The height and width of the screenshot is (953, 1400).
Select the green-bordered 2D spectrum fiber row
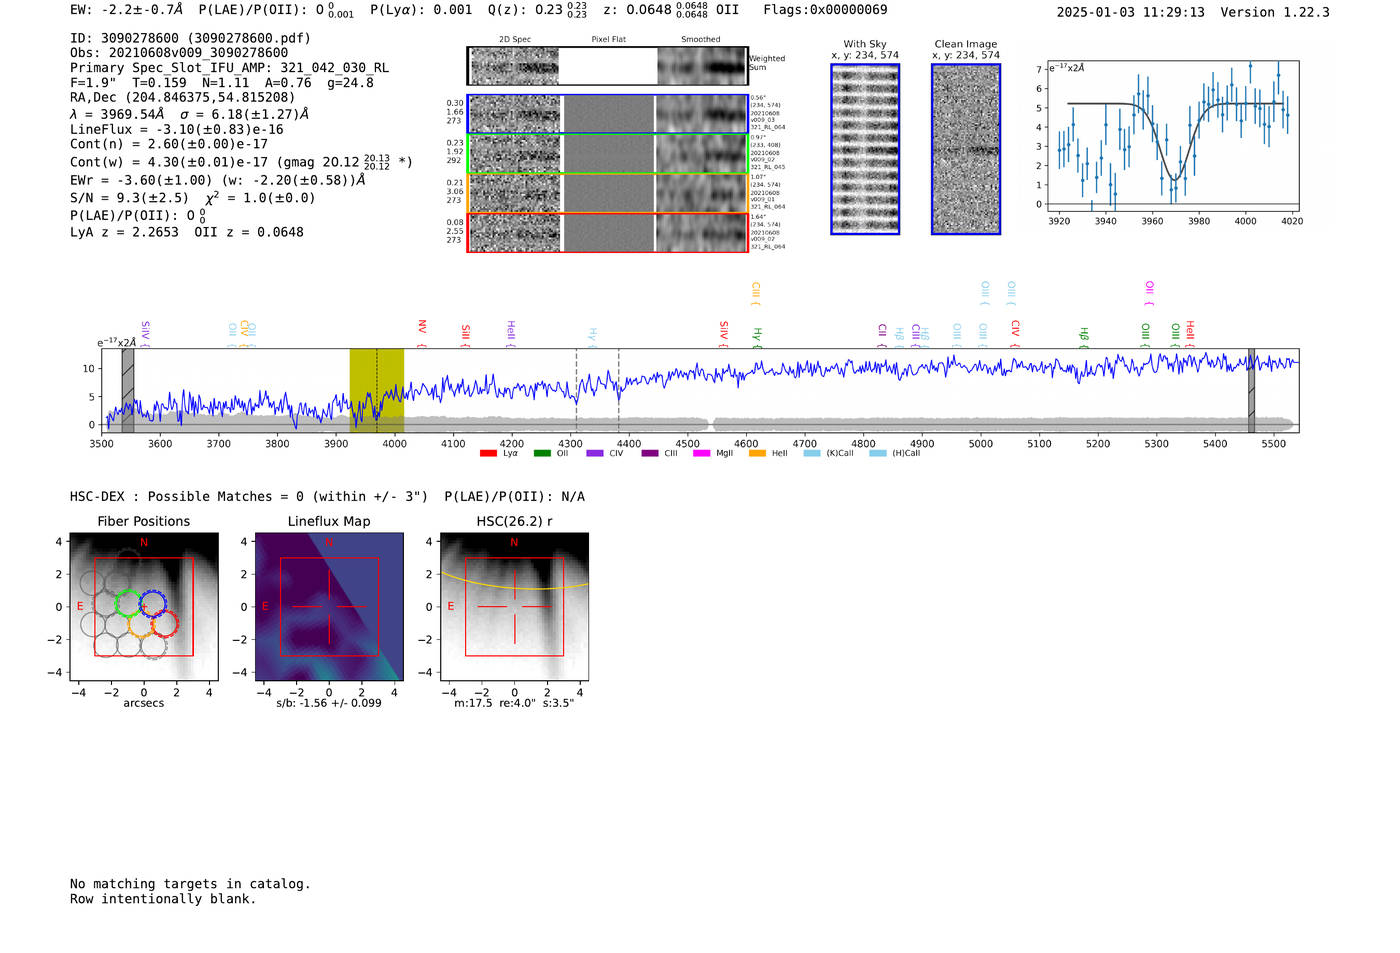click(x=608, y=154)
